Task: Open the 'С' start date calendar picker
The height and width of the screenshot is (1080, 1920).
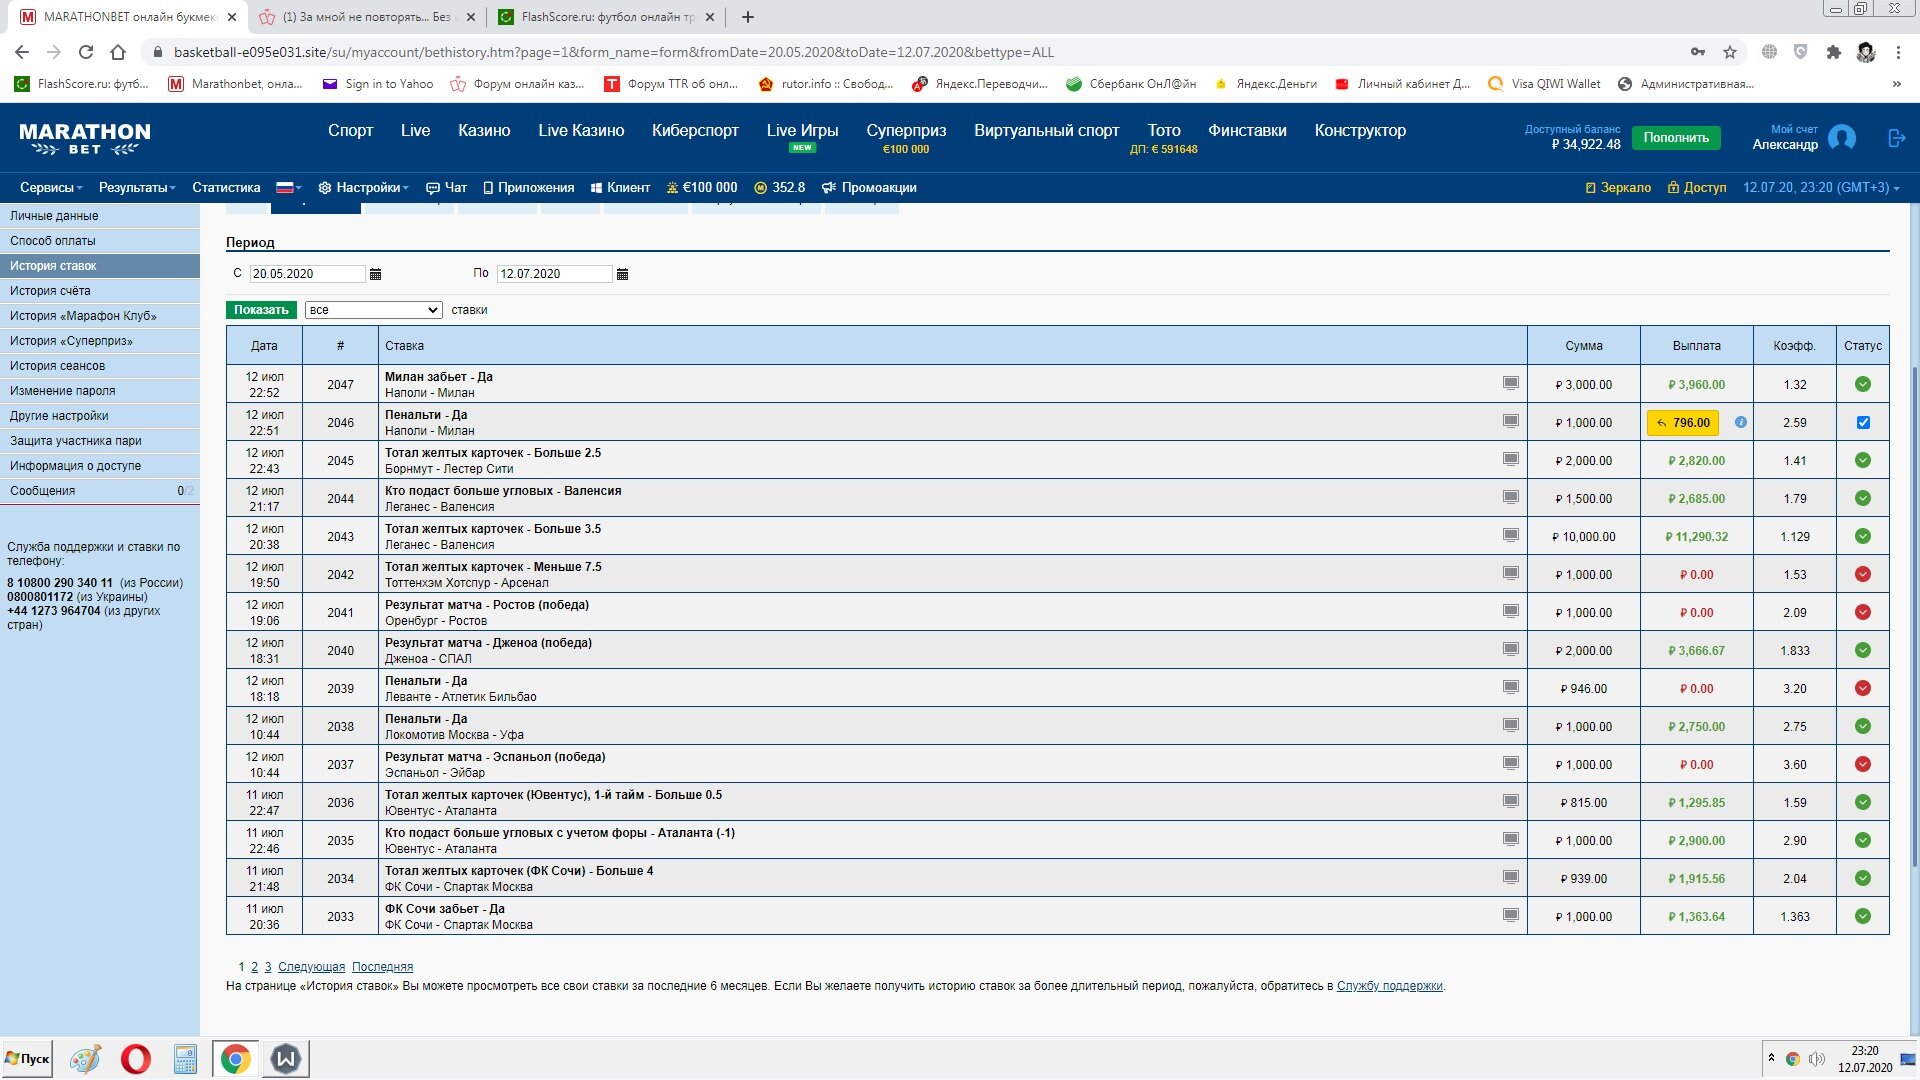Action: coord(375,274)
